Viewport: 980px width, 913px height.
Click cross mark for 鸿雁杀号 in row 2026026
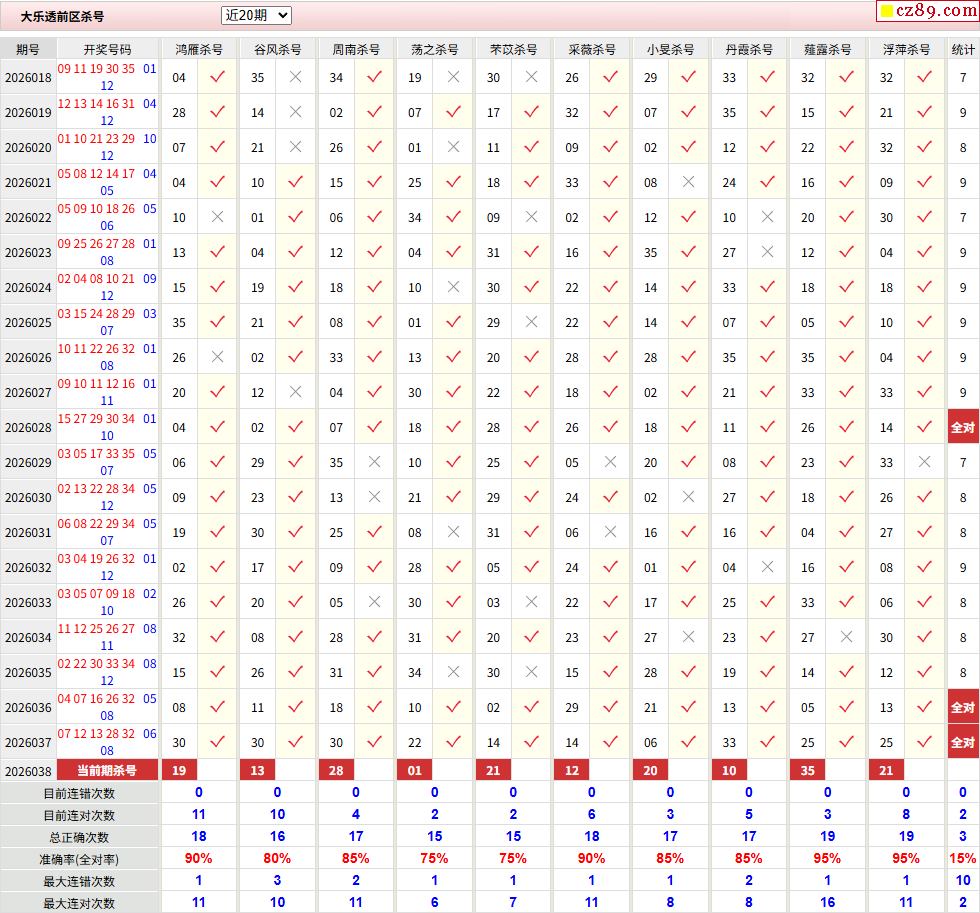[x=217, y=357]
